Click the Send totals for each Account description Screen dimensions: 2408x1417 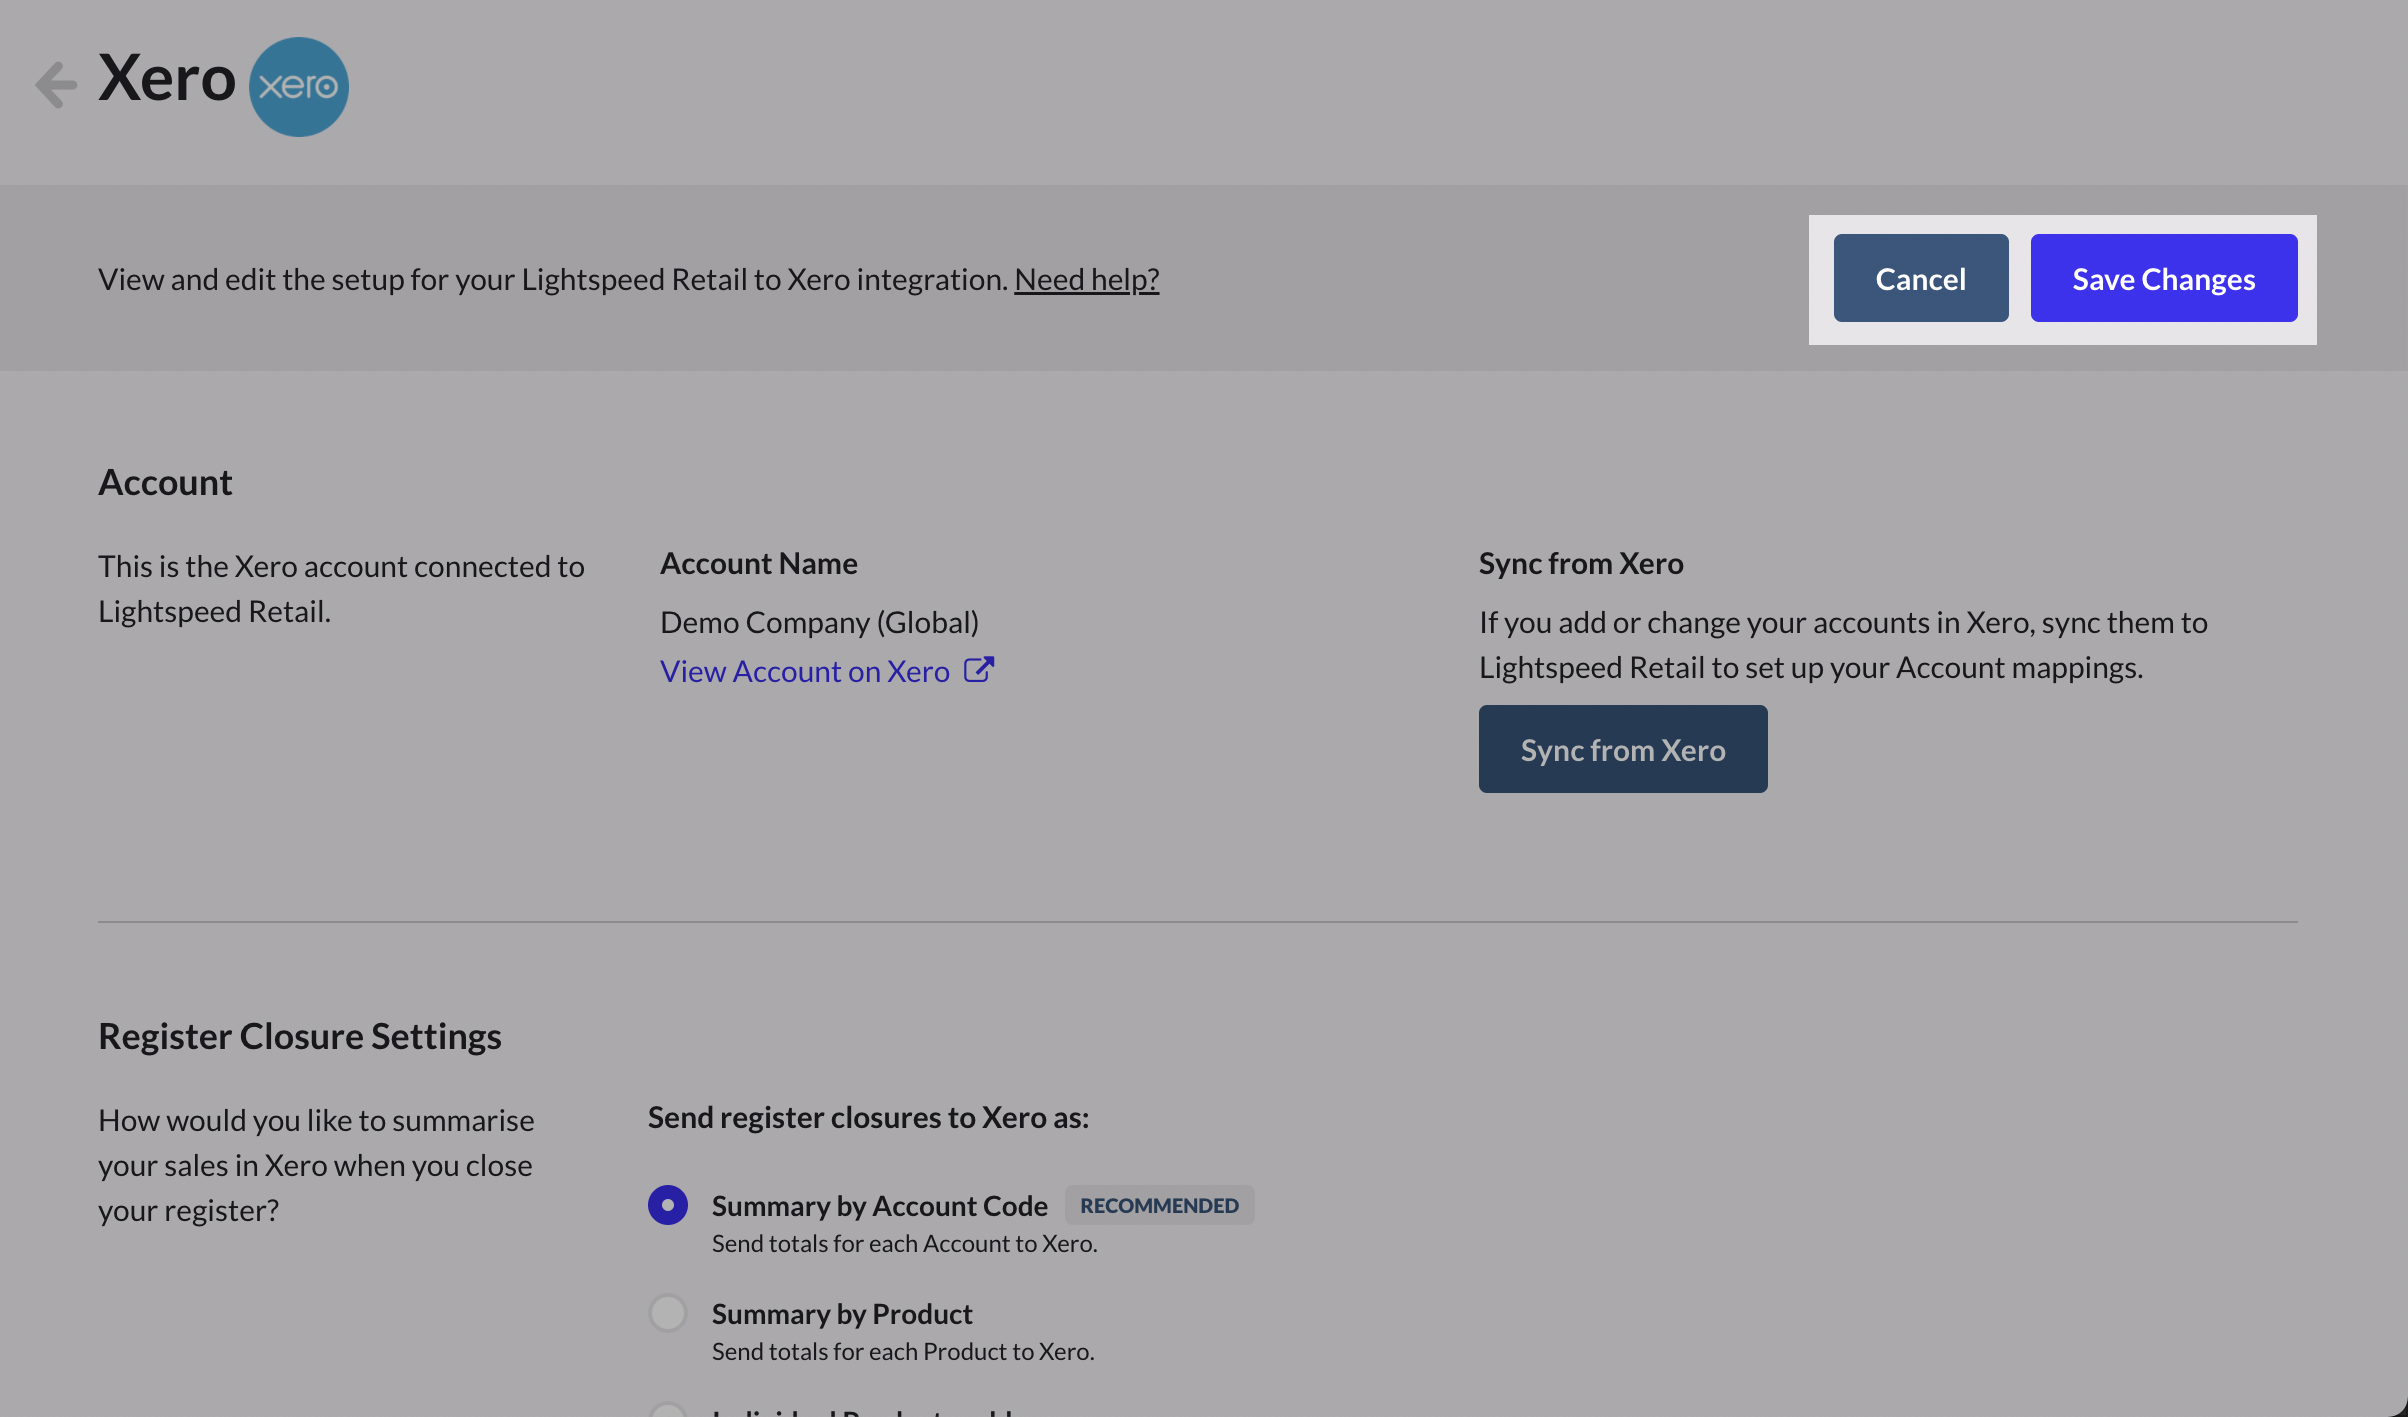pyautogui.click(x=903, y=1243)
